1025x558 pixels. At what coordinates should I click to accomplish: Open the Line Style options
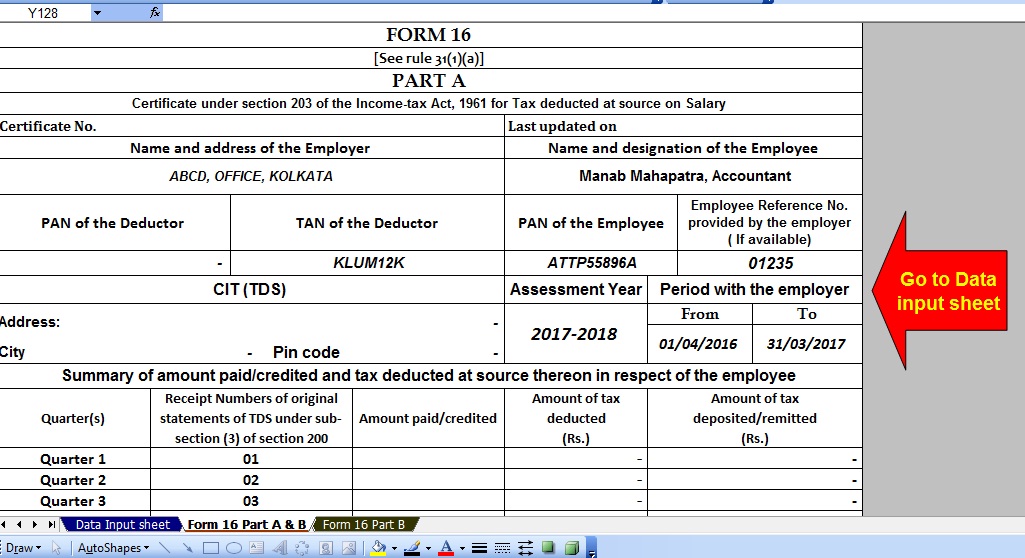(479, 548)
